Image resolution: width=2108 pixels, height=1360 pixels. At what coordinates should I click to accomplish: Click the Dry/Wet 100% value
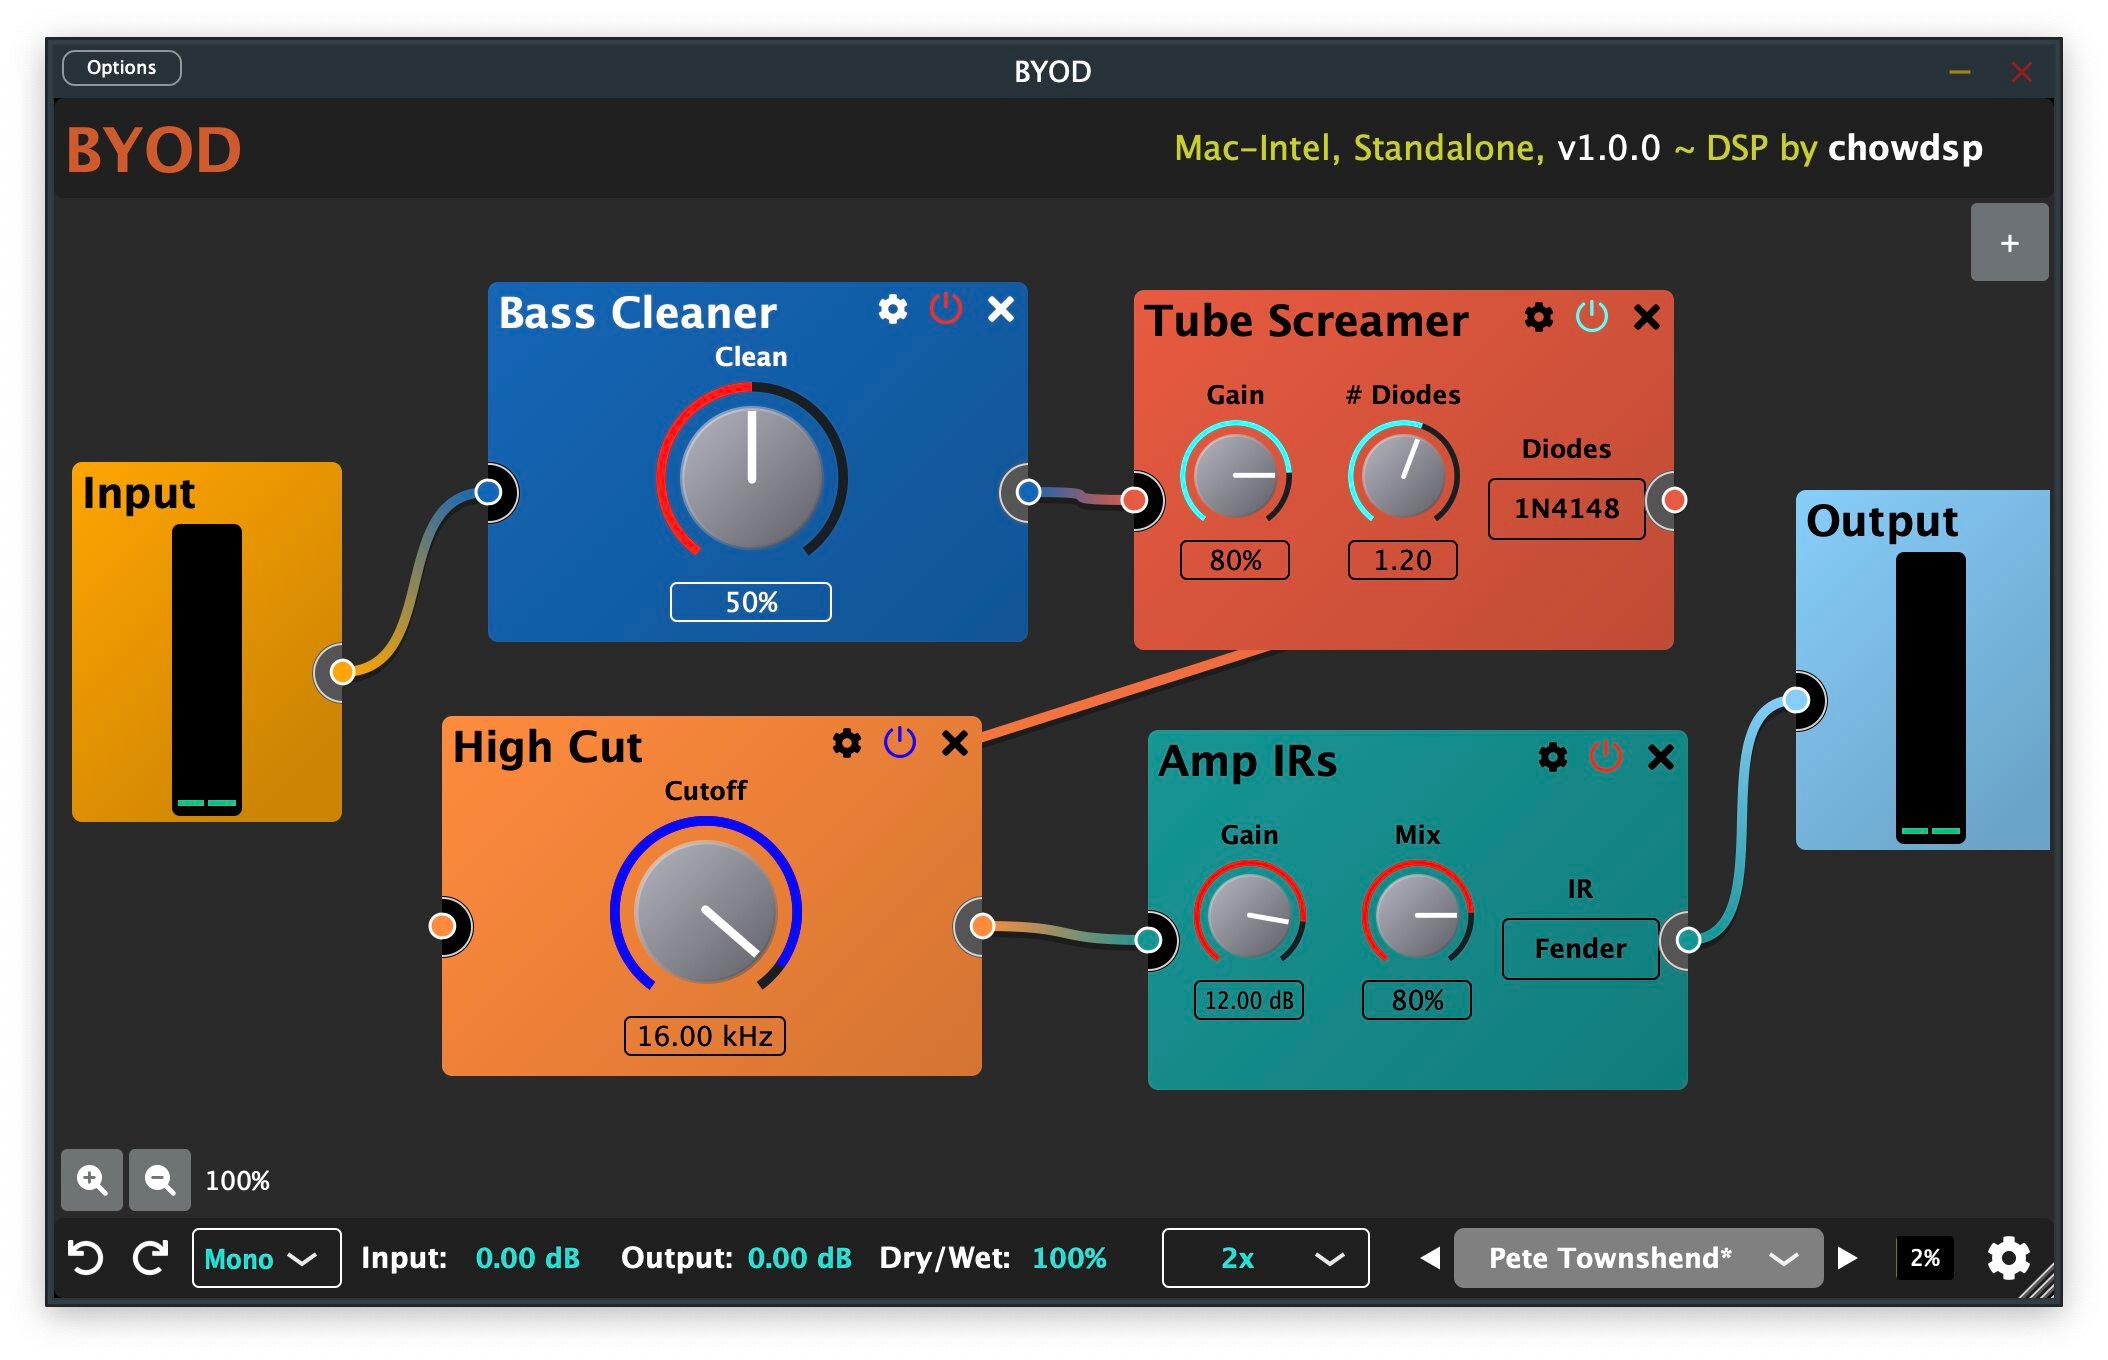(1069, 1258)
